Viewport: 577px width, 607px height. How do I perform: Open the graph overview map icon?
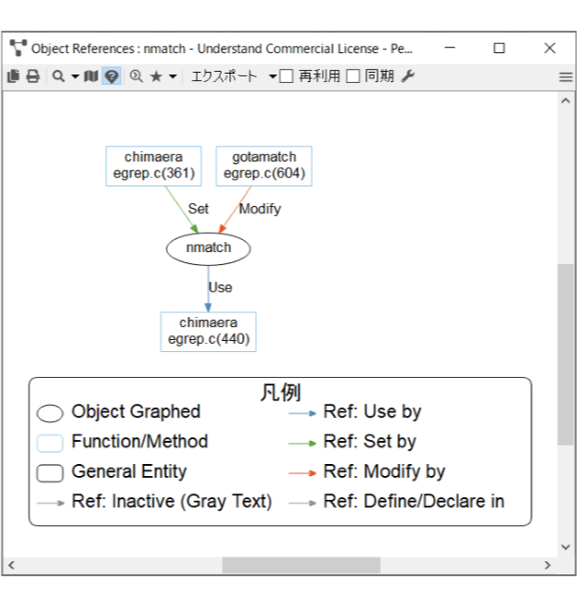click(91, 76)
